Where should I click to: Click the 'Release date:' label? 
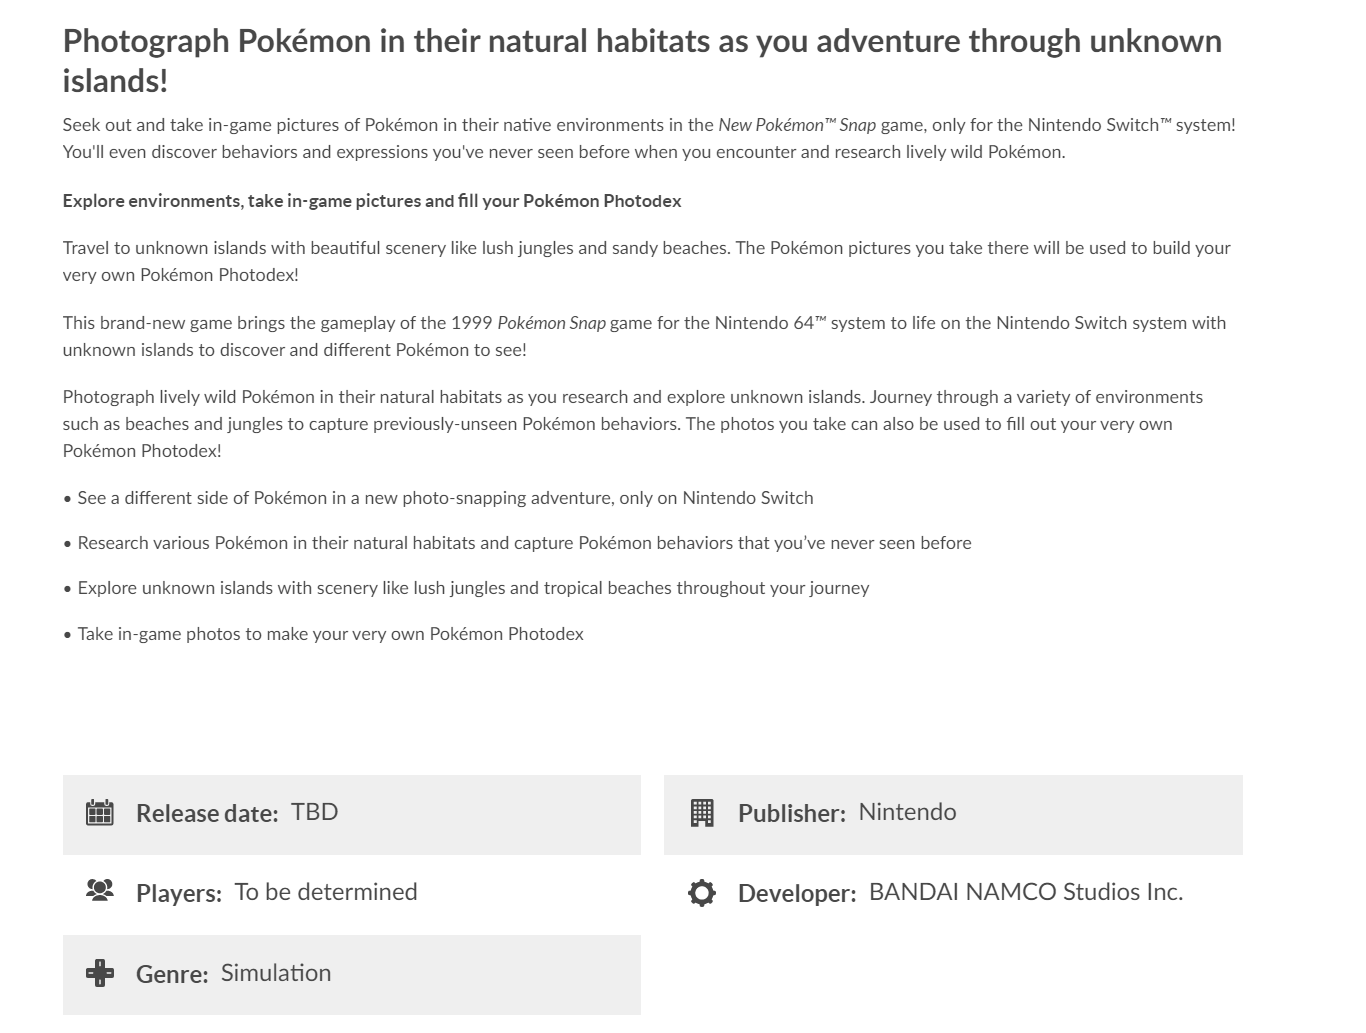pos(207,814)
